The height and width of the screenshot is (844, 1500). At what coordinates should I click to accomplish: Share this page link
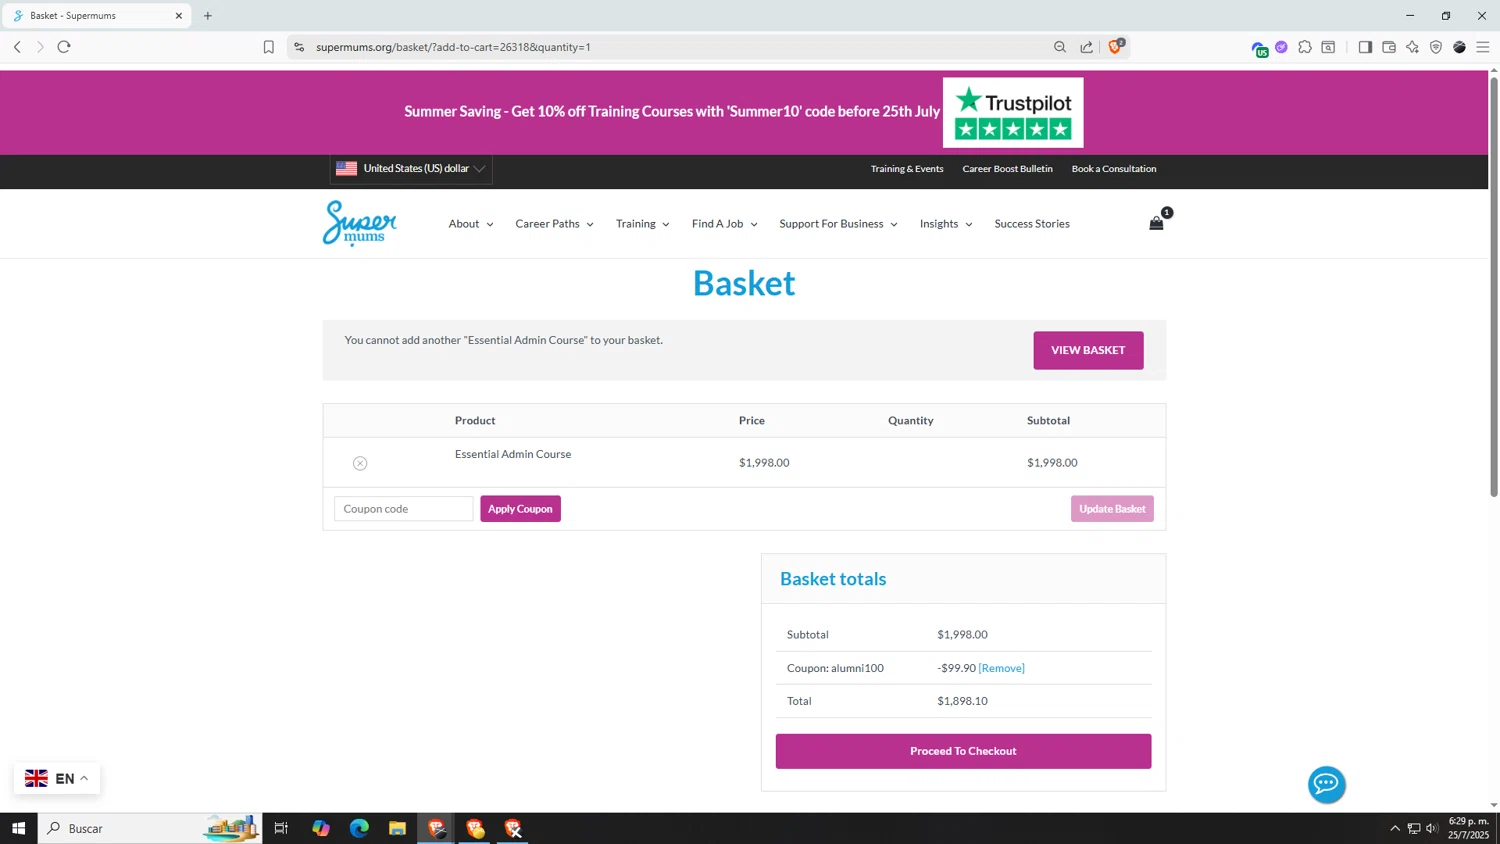1086,47
